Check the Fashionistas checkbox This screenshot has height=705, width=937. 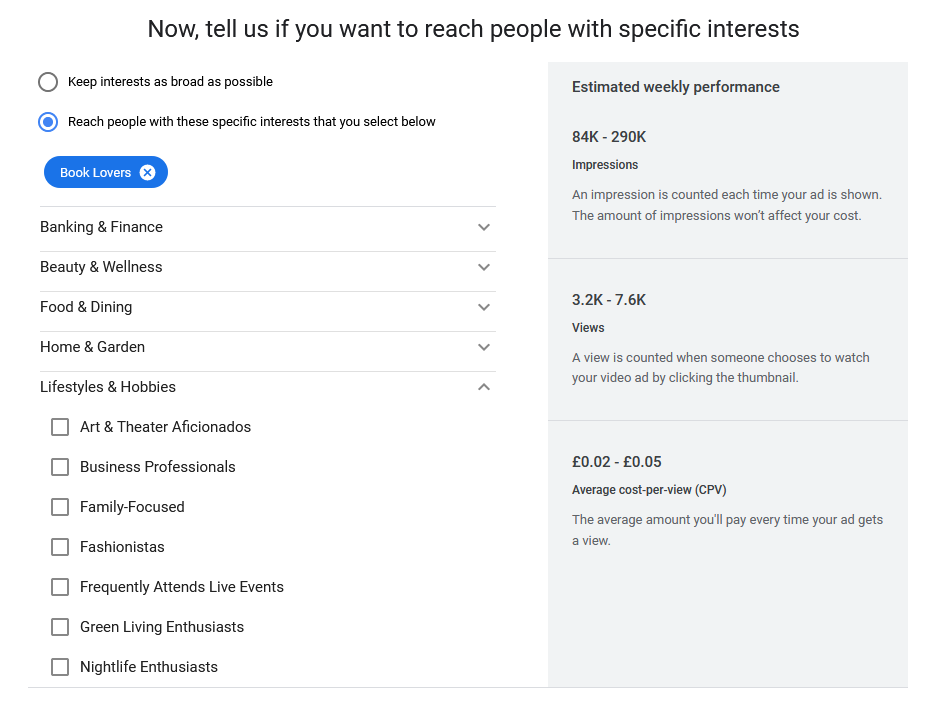(x=60, y=547)
